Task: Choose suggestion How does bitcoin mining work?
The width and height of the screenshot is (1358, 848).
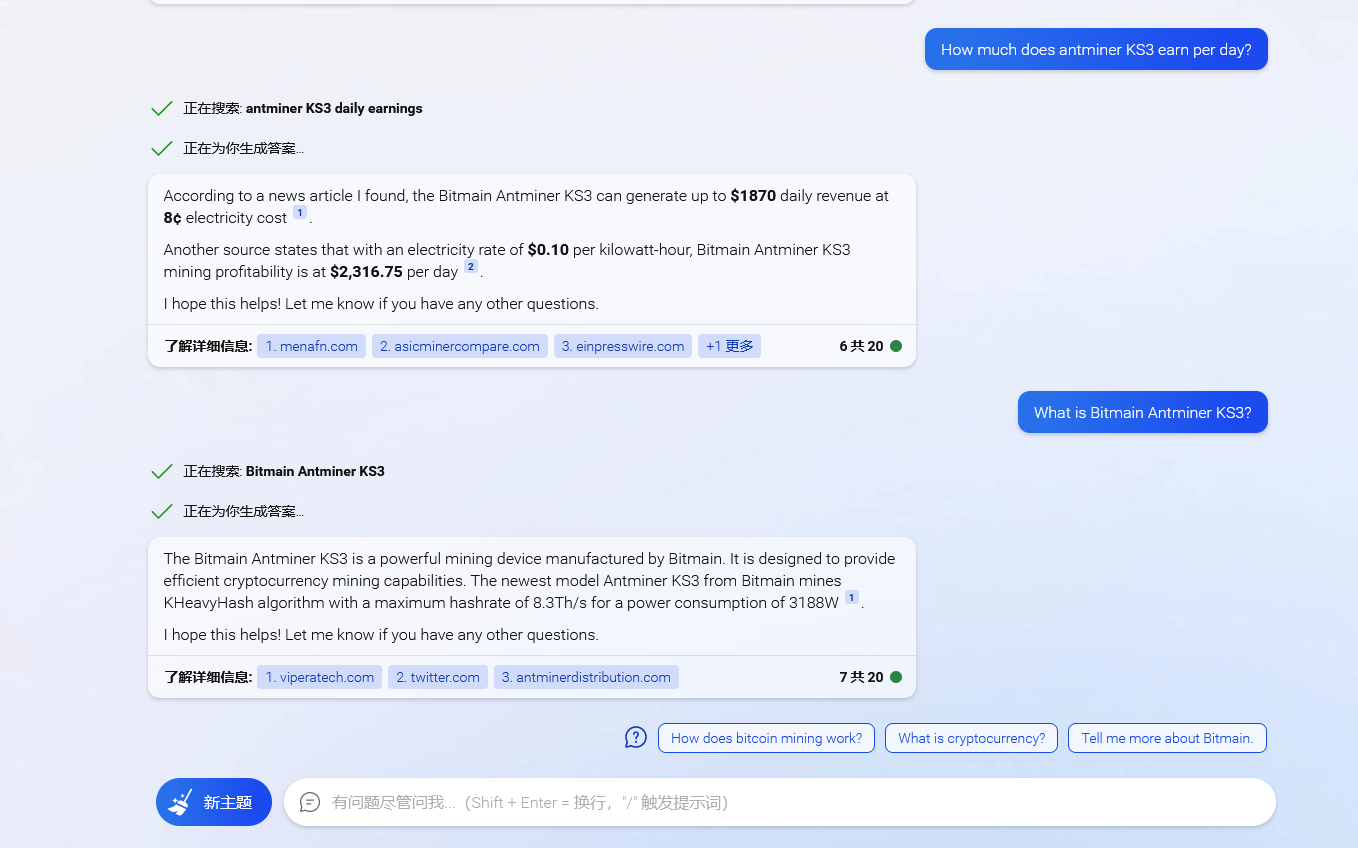Action: coord(766,738)
